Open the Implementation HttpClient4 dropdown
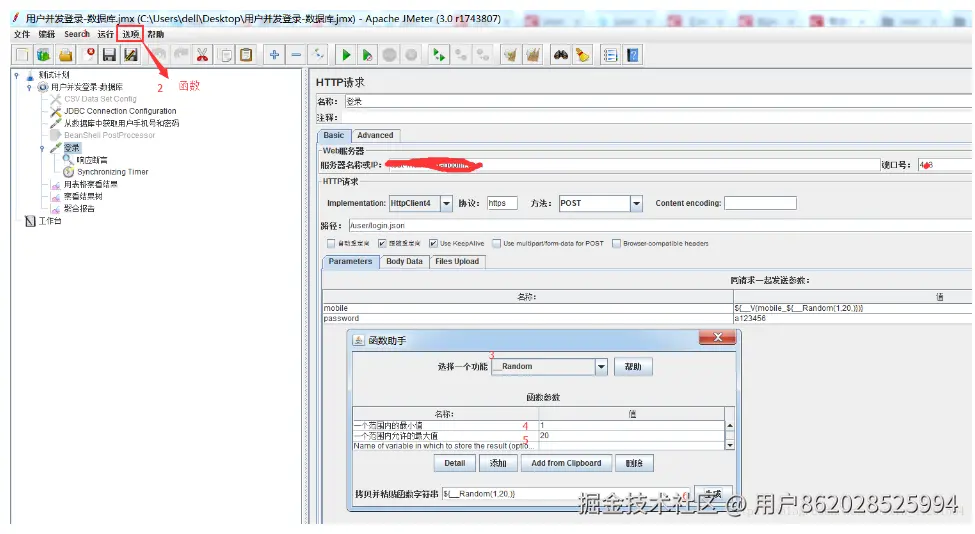 pyautogui.click(x=446, y=203)
